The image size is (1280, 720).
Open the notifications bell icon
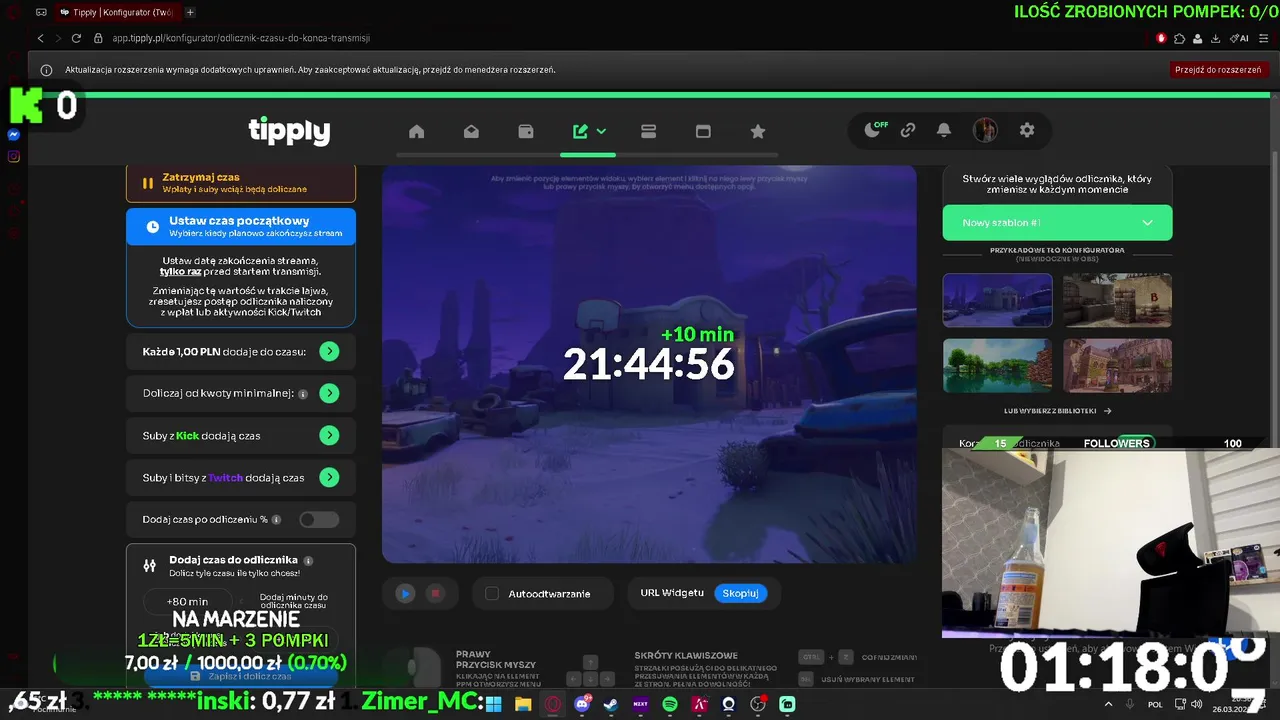pyautogui.click(x=944, y=130)
